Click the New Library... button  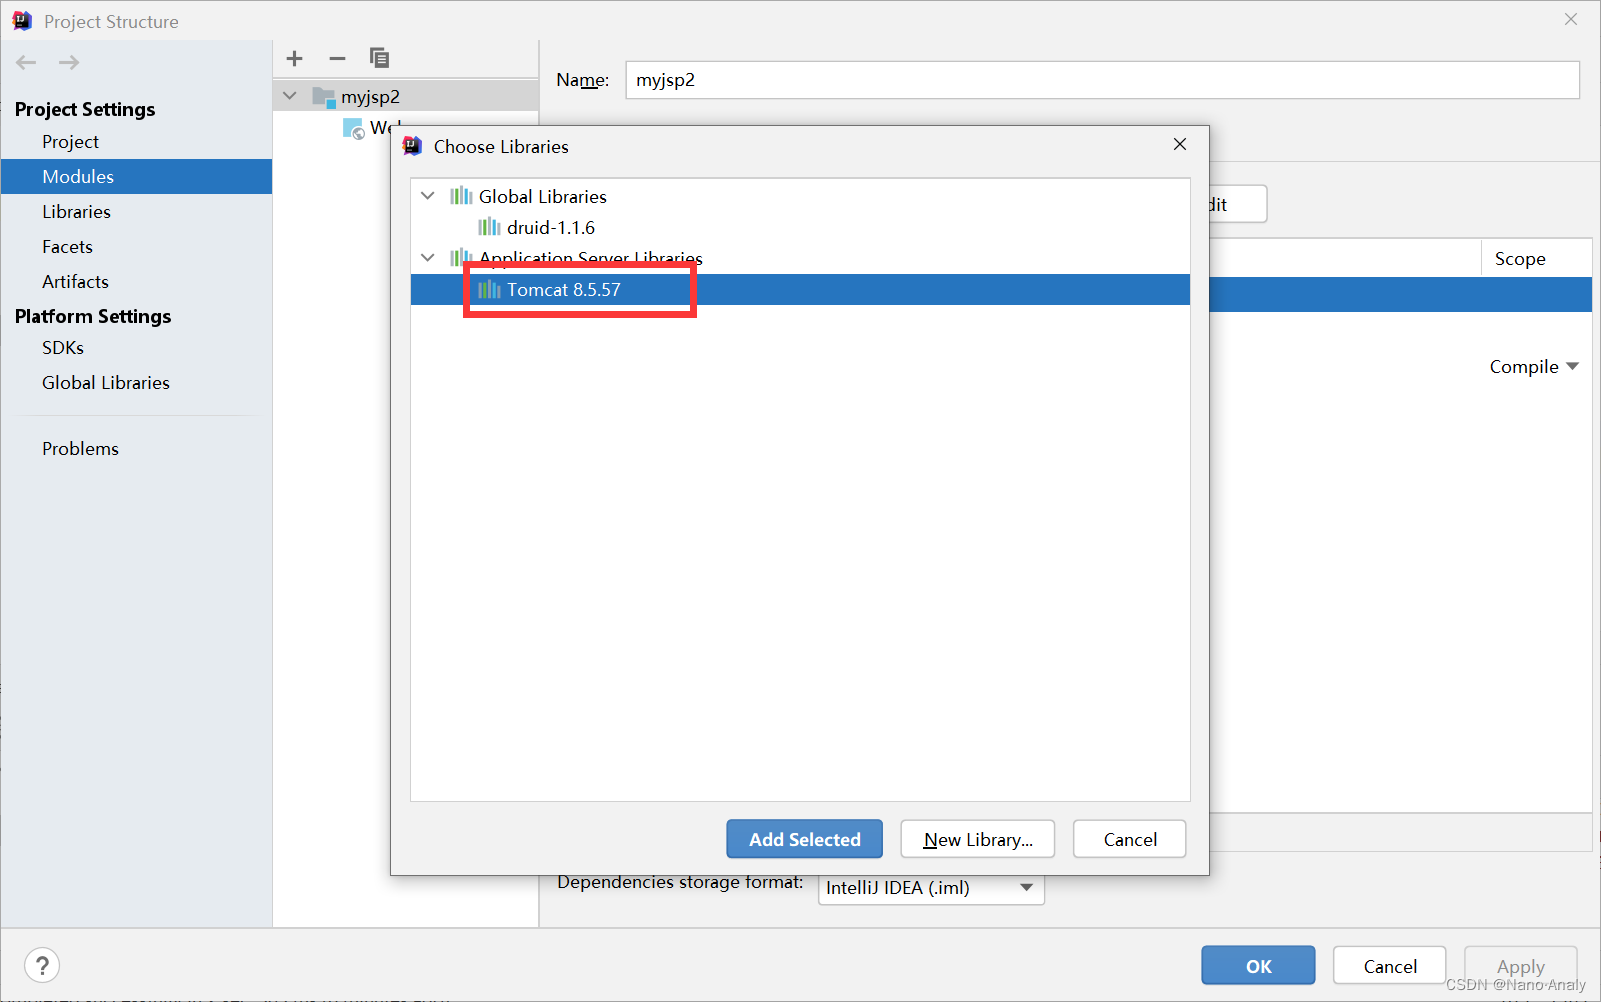click(977, 839)
